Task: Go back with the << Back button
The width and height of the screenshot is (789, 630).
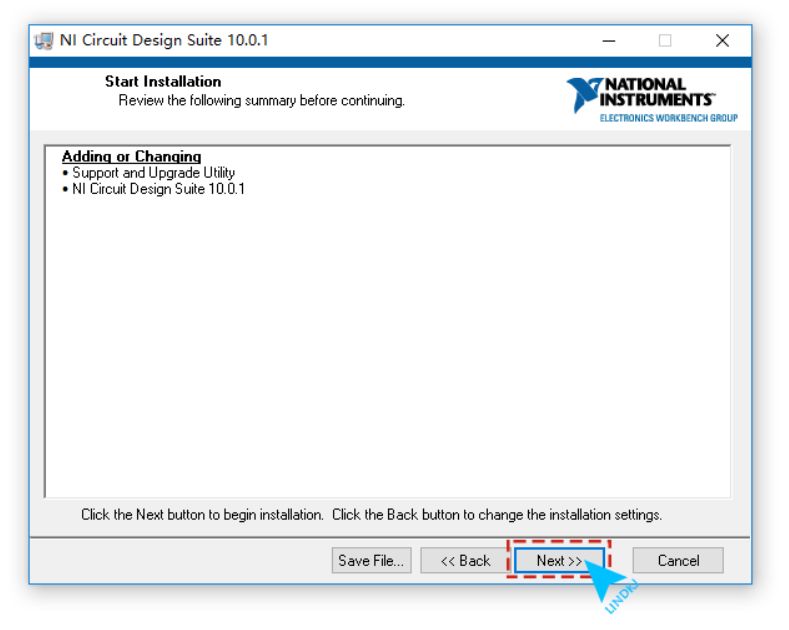Action: click(465, 560)
